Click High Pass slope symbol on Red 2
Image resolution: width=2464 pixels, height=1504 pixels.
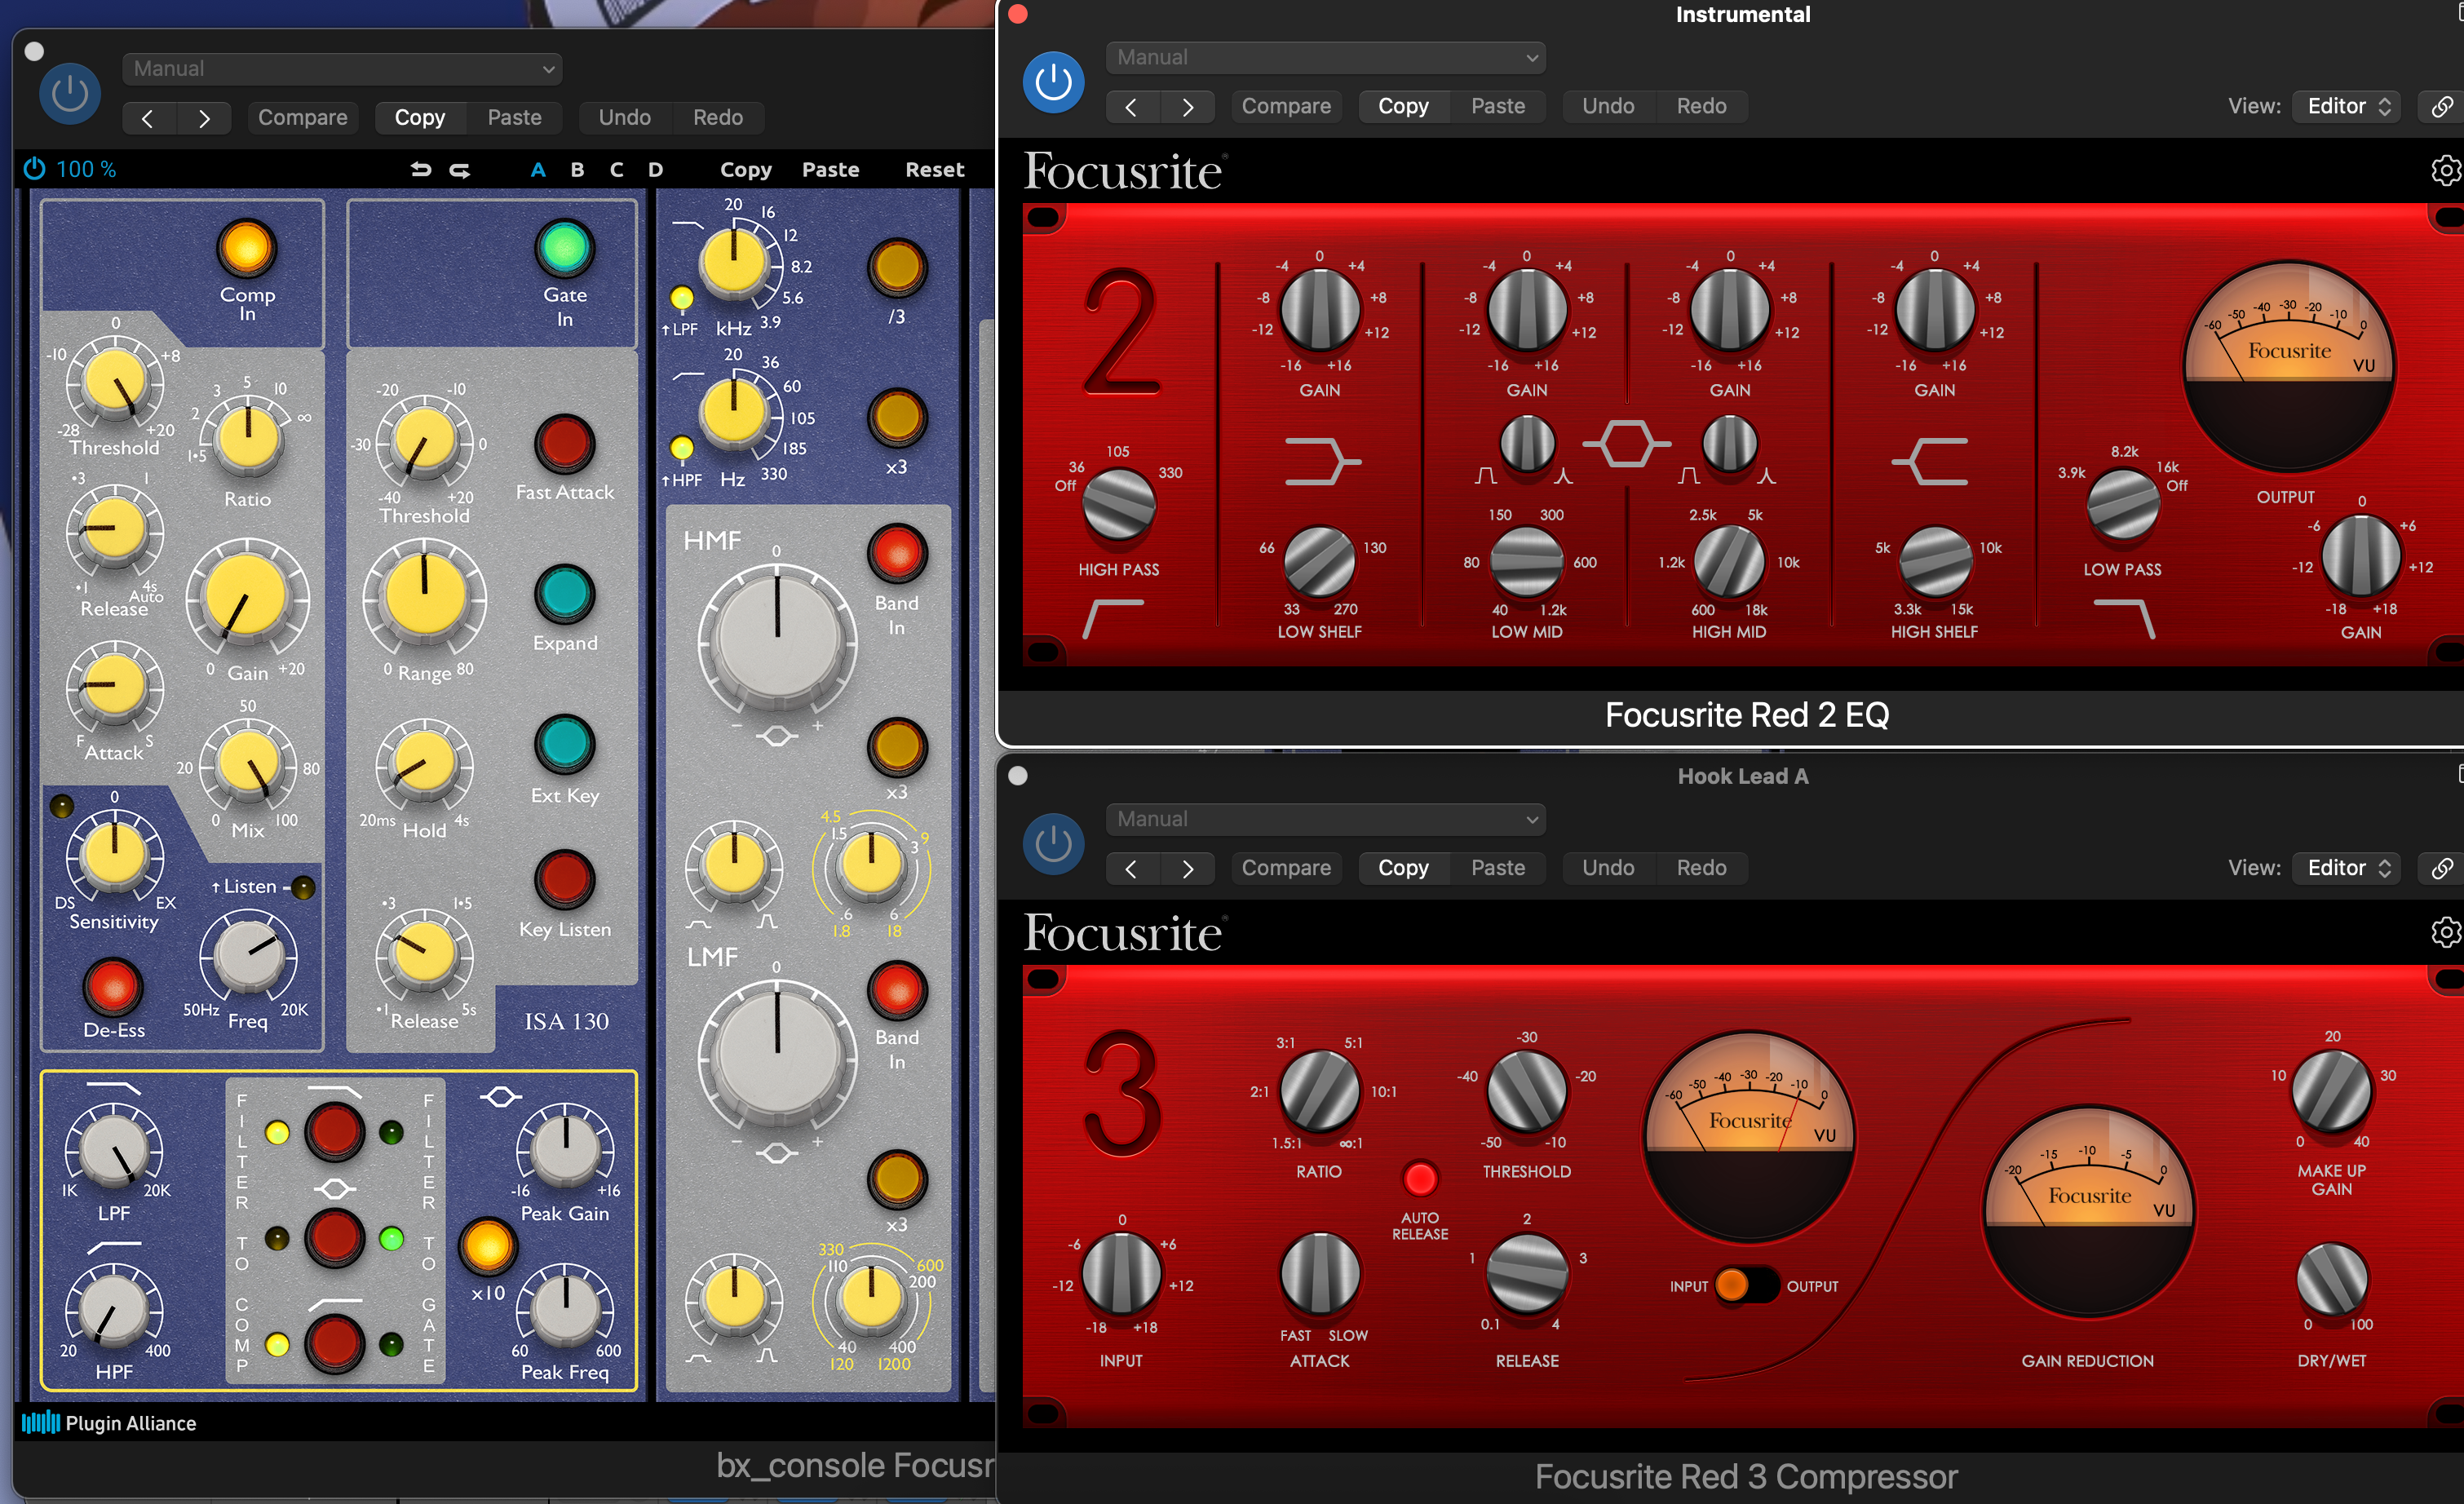pyautogui.click(x=1113, y=620)
